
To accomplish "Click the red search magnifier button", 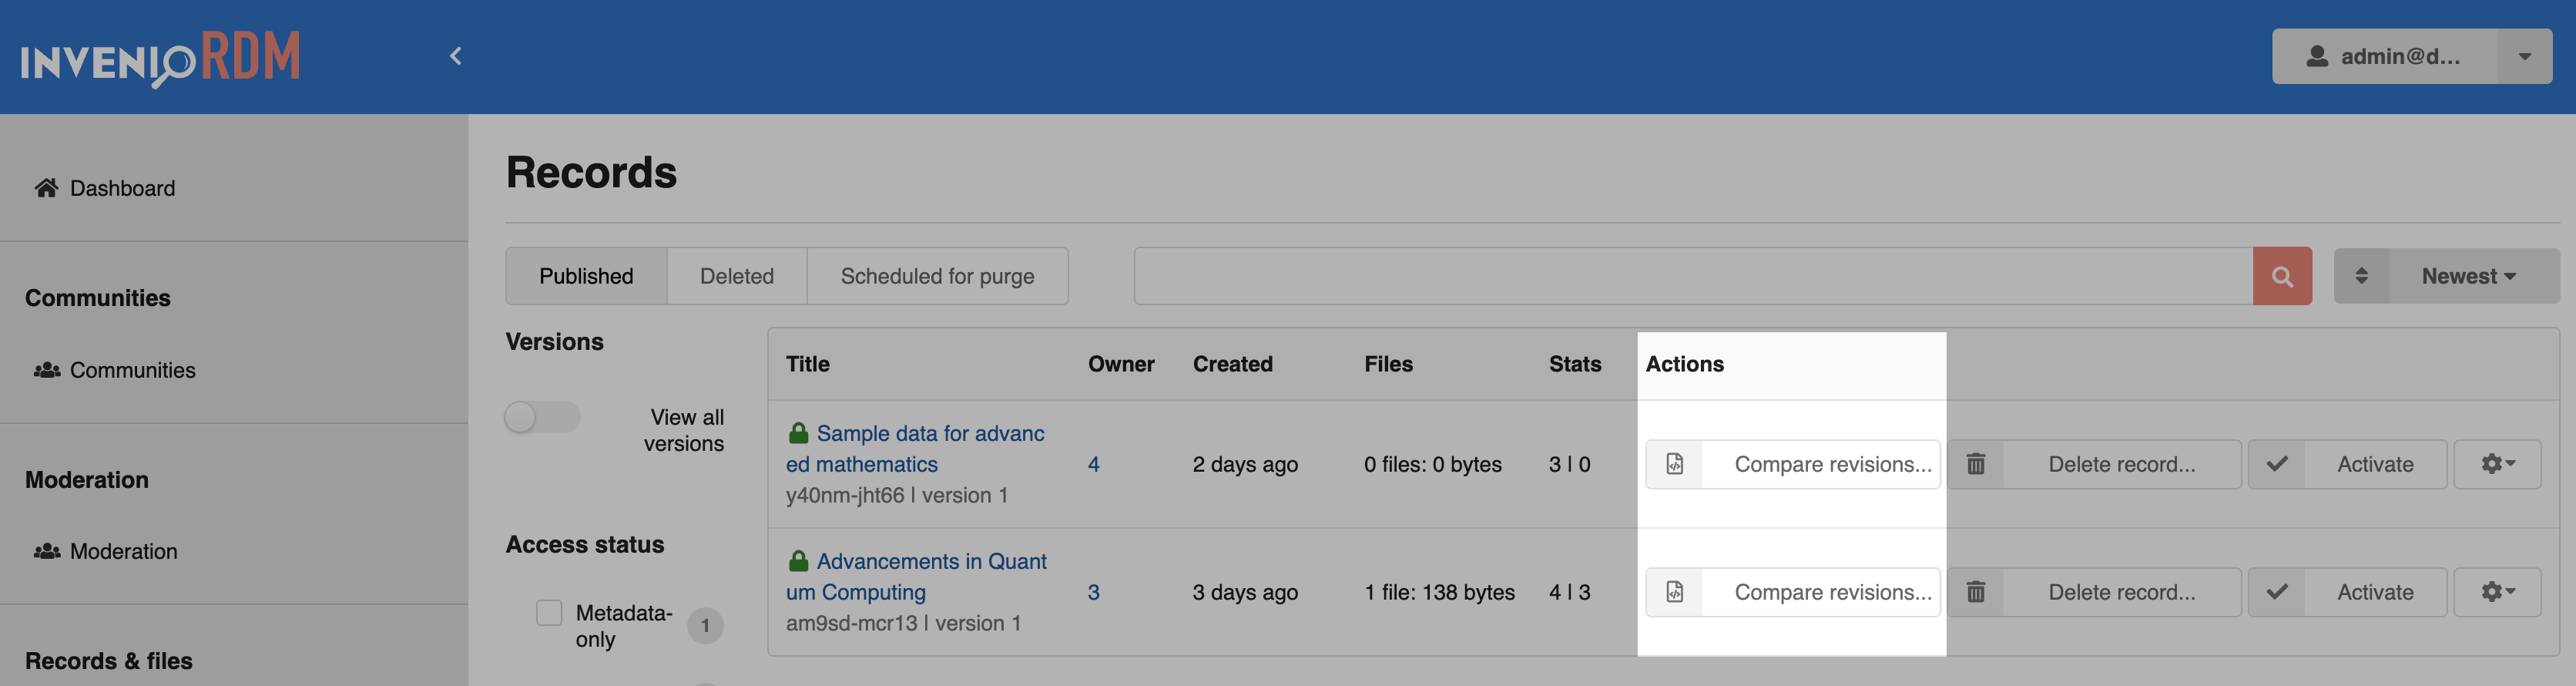I will 2282,276.
